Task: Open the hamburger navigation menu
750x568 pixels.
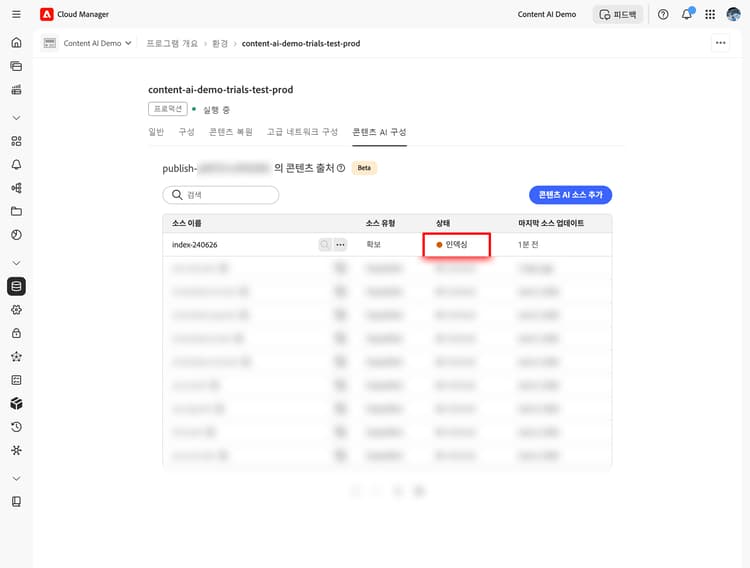Action: point(16,14)
